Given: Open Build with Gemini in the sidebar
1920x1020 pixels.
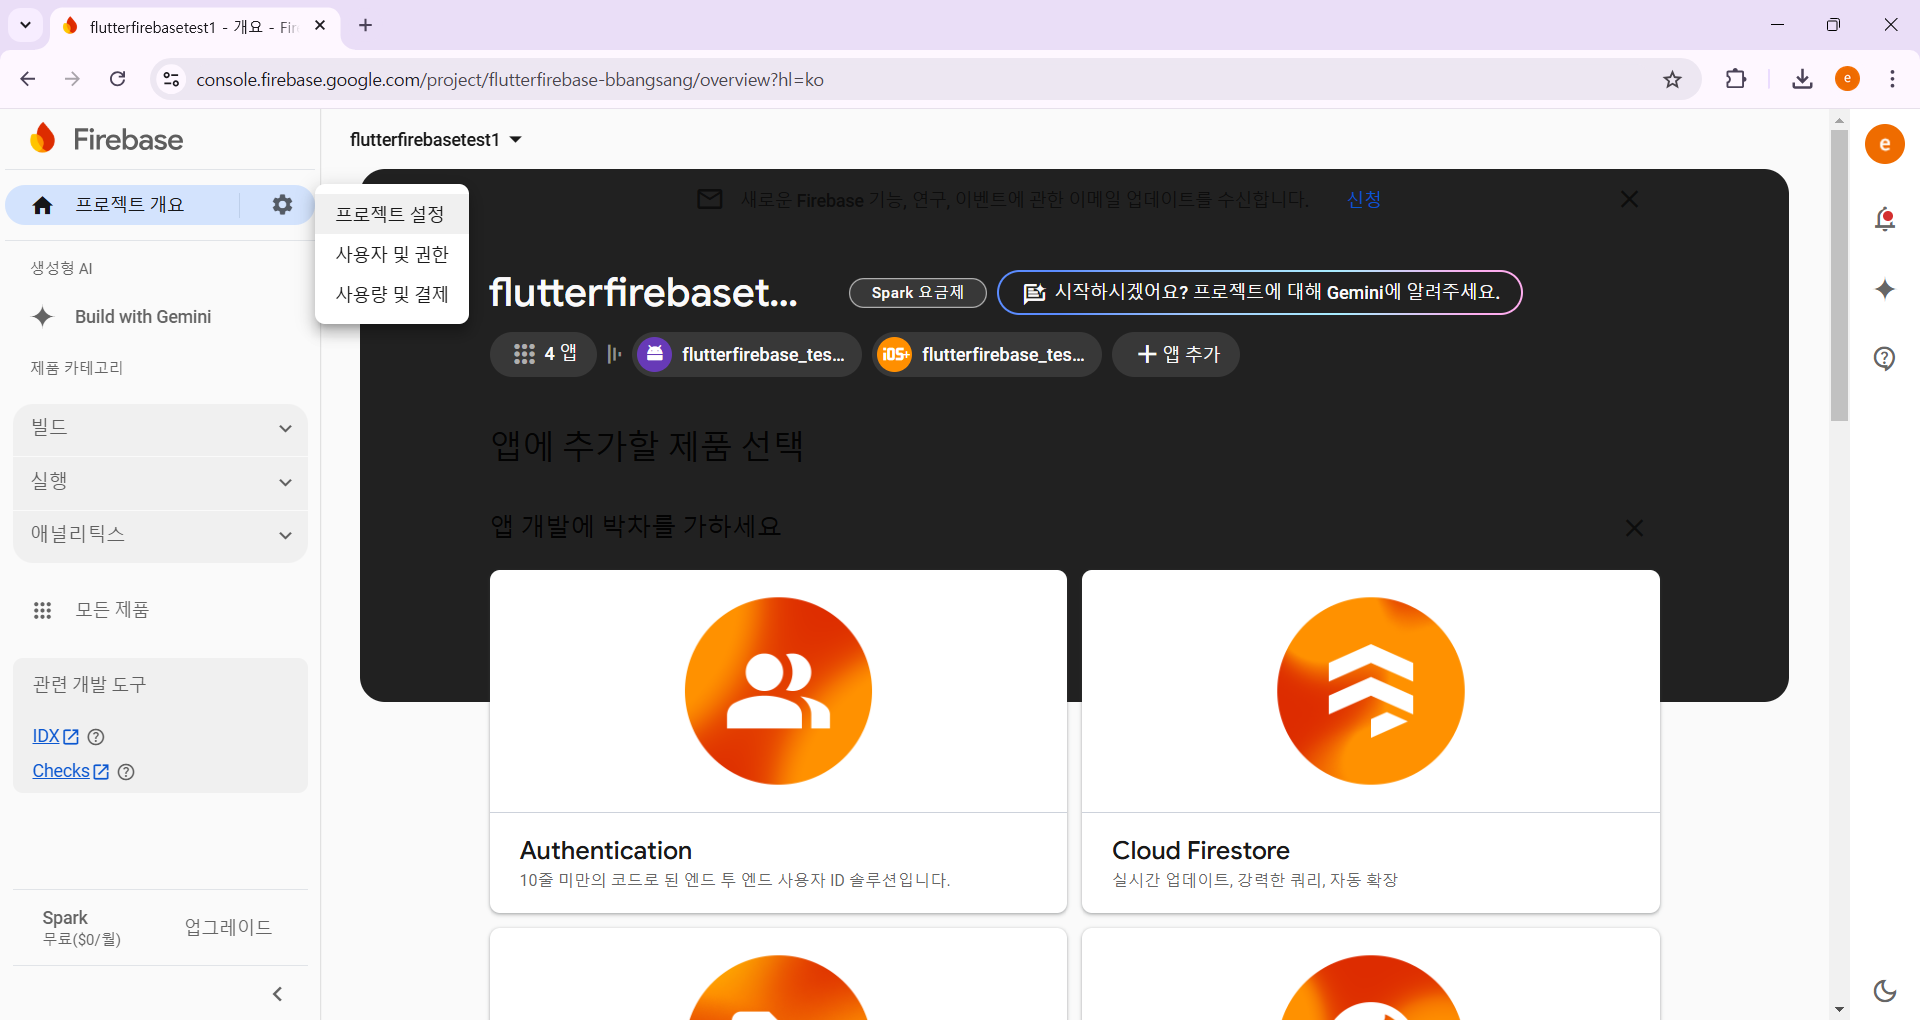Looking at the screenshot, I should point(143,317).
